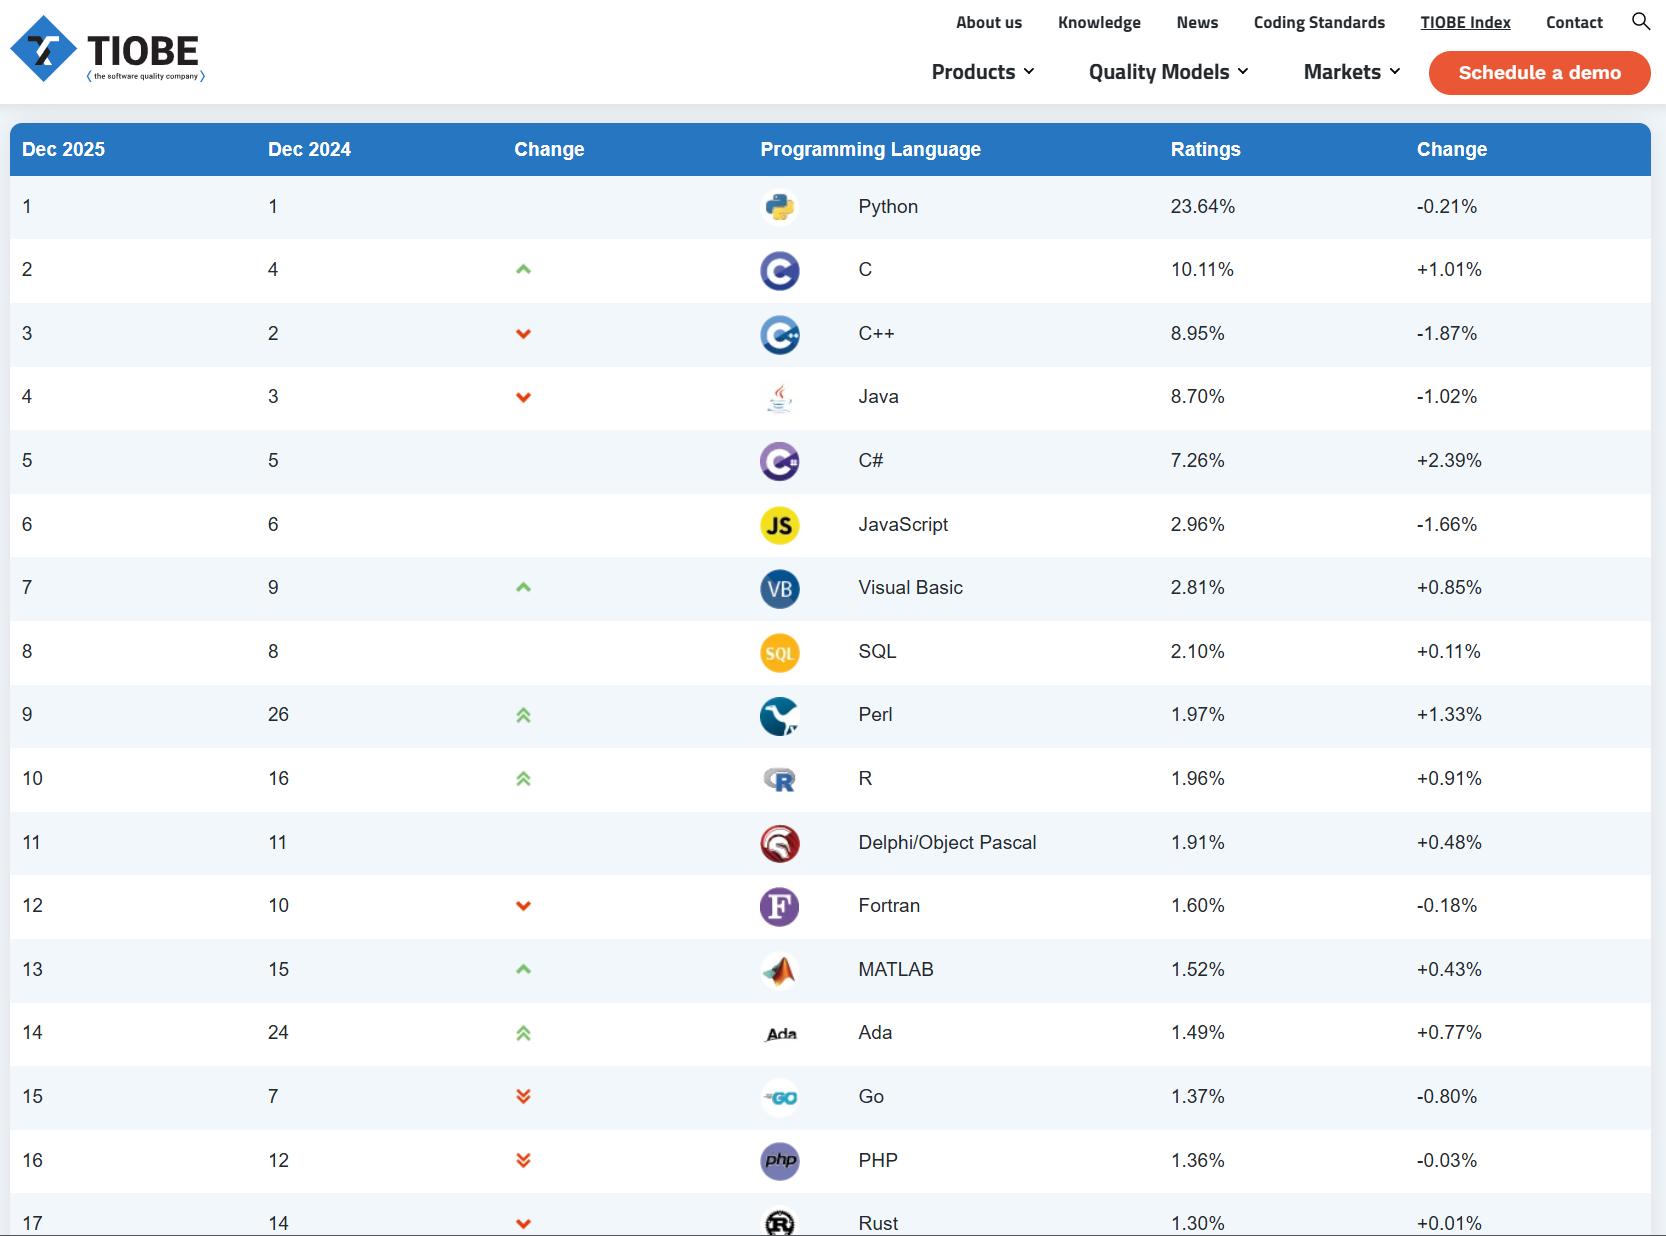This screenshot has width=1666, height=1236.
Task: Click the Java coffee cup icon
Action: (x=779, y=398)
